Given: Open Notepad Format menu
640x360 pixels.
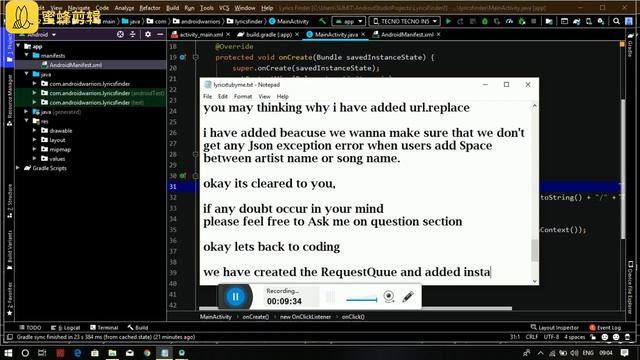Looking at the screenshot, I should click(x=243, y=96).
